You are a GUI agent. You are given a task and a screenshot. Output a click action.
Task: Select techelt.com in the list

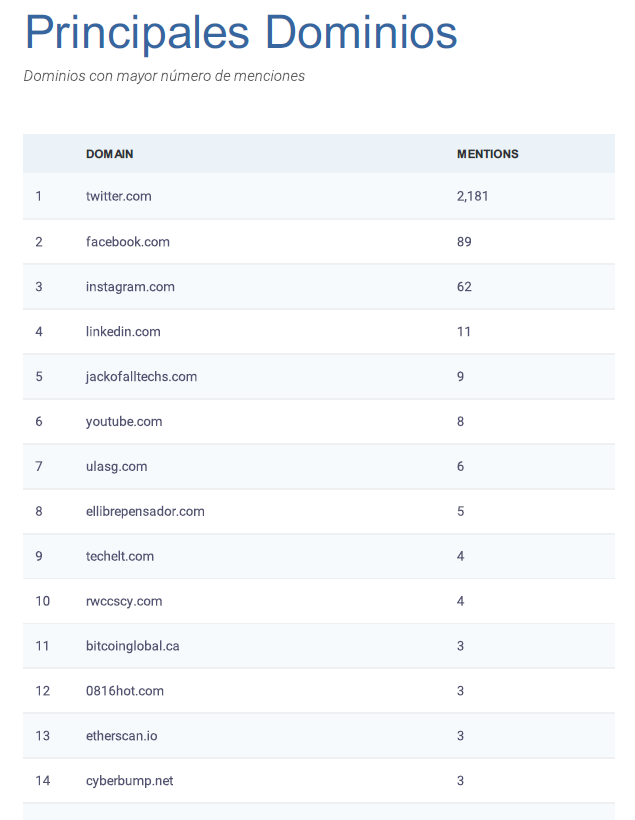[x=120, y=556]
